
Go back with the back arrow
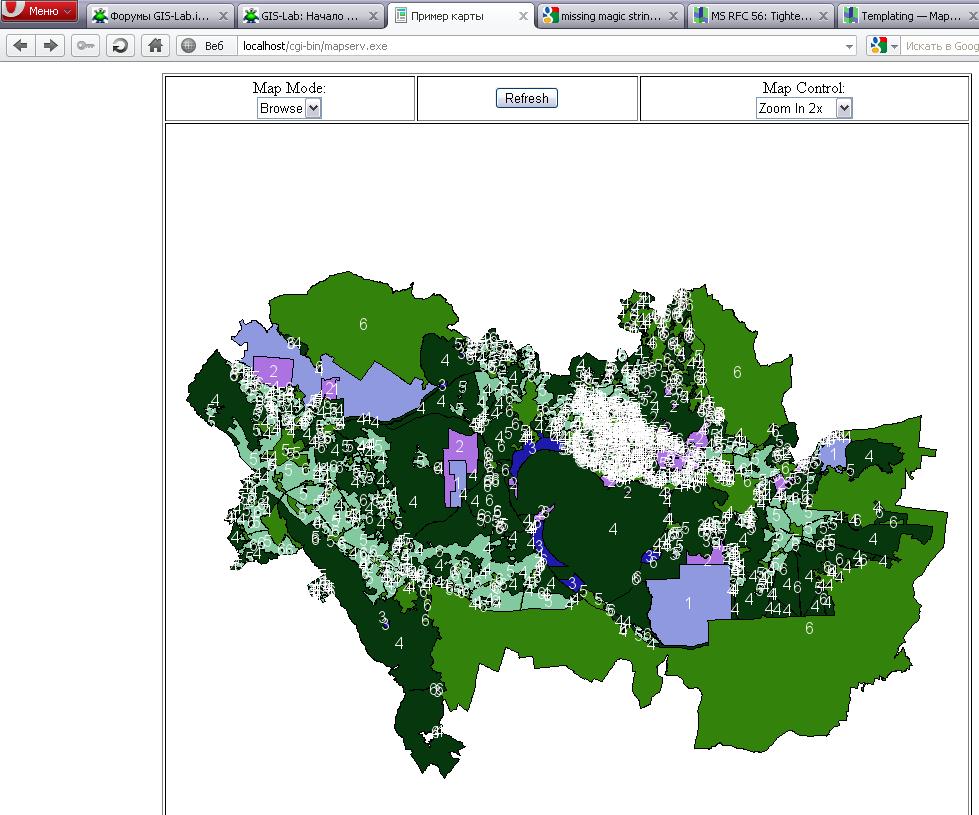point(21,46)
